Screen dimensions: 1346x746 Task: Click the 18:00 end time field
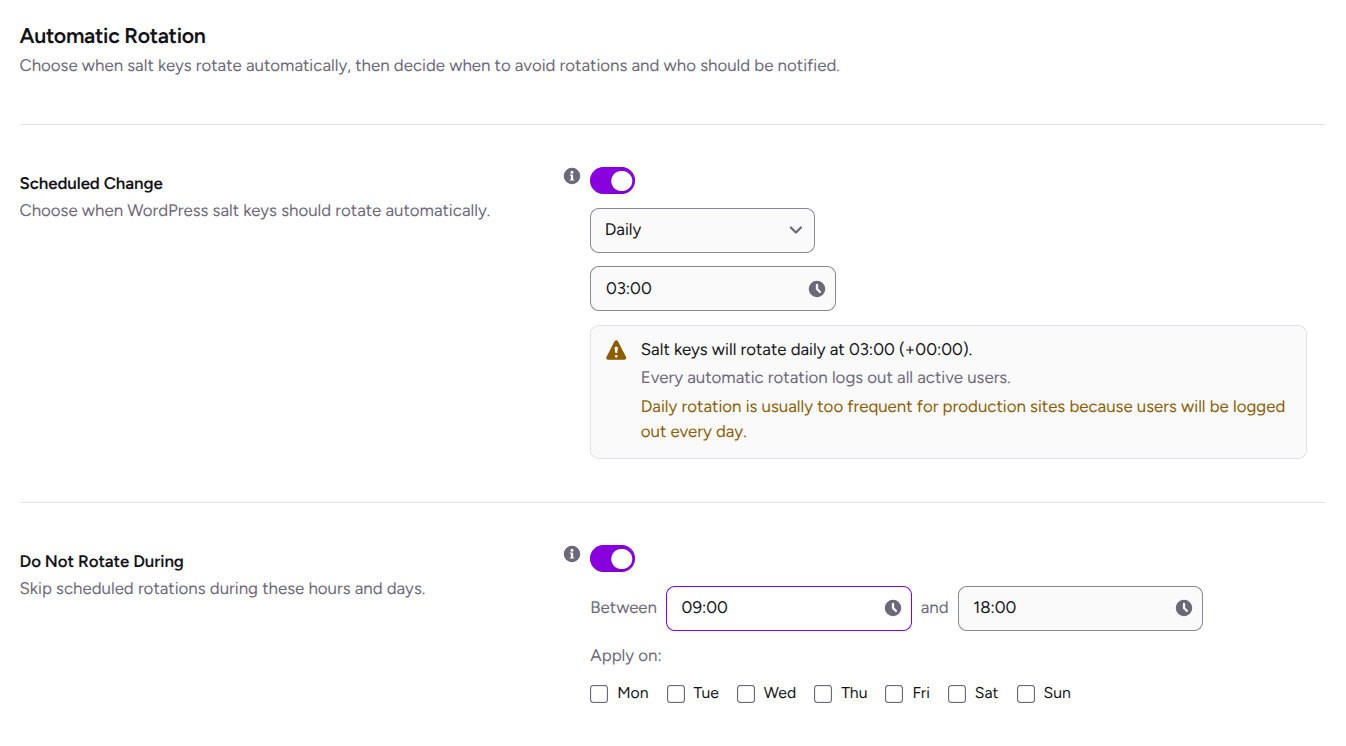(x=1080, y=608)
